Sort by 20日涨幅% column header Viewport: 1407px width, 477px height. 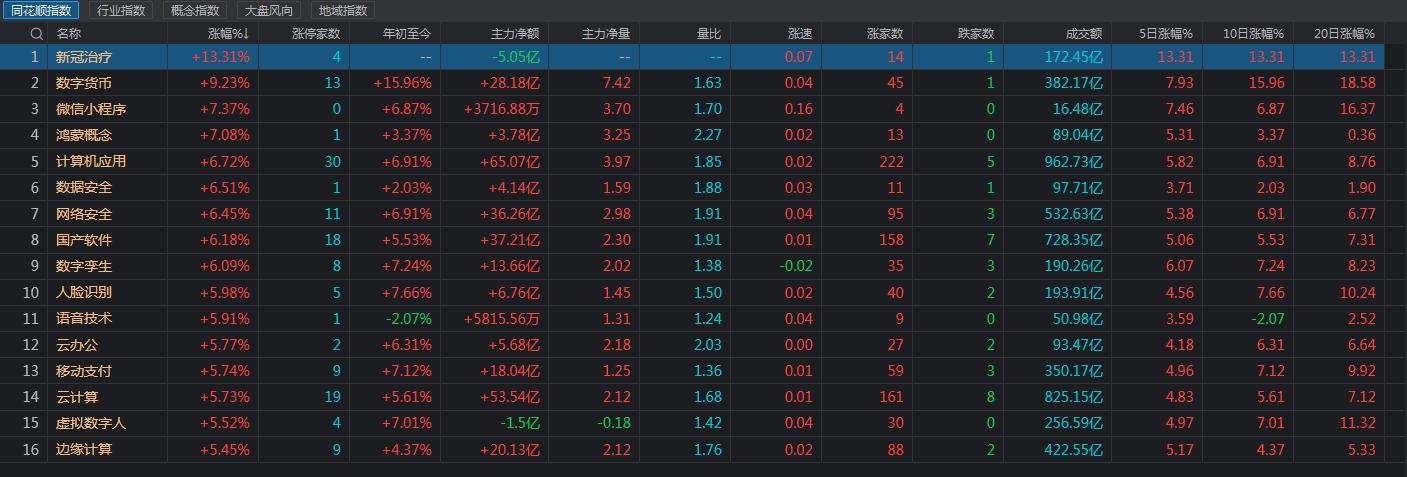tap(1345, 34)
